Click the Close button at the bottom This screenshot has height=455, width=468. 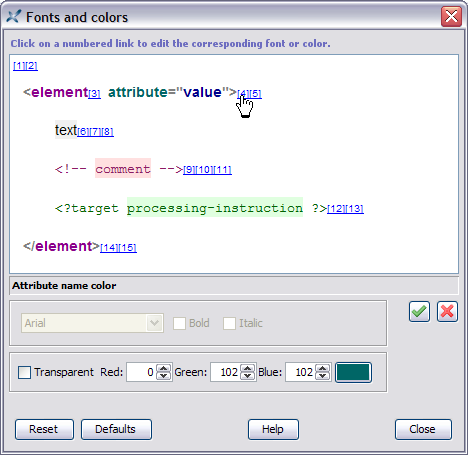point(423,429)
